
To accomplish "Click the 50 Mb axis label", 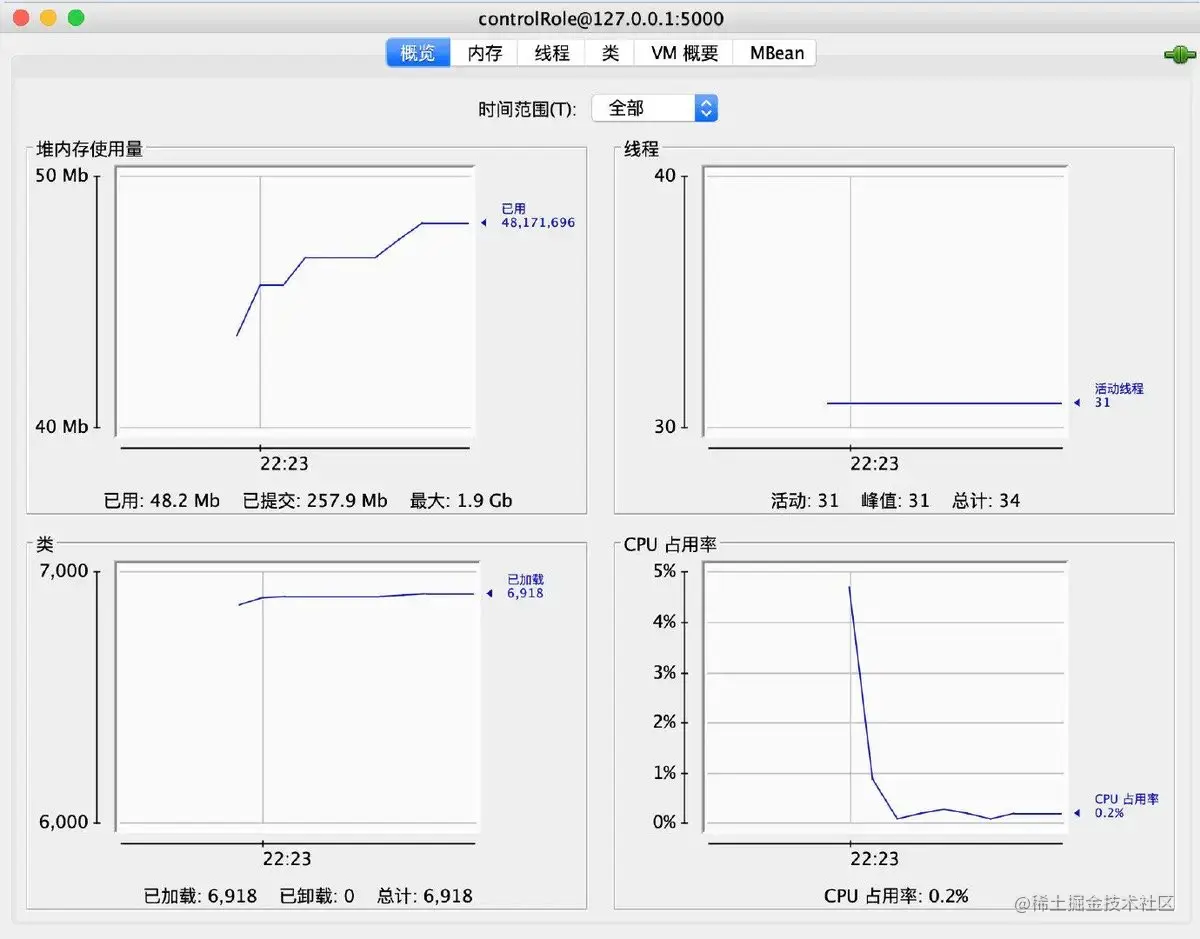I will [62, 176].
